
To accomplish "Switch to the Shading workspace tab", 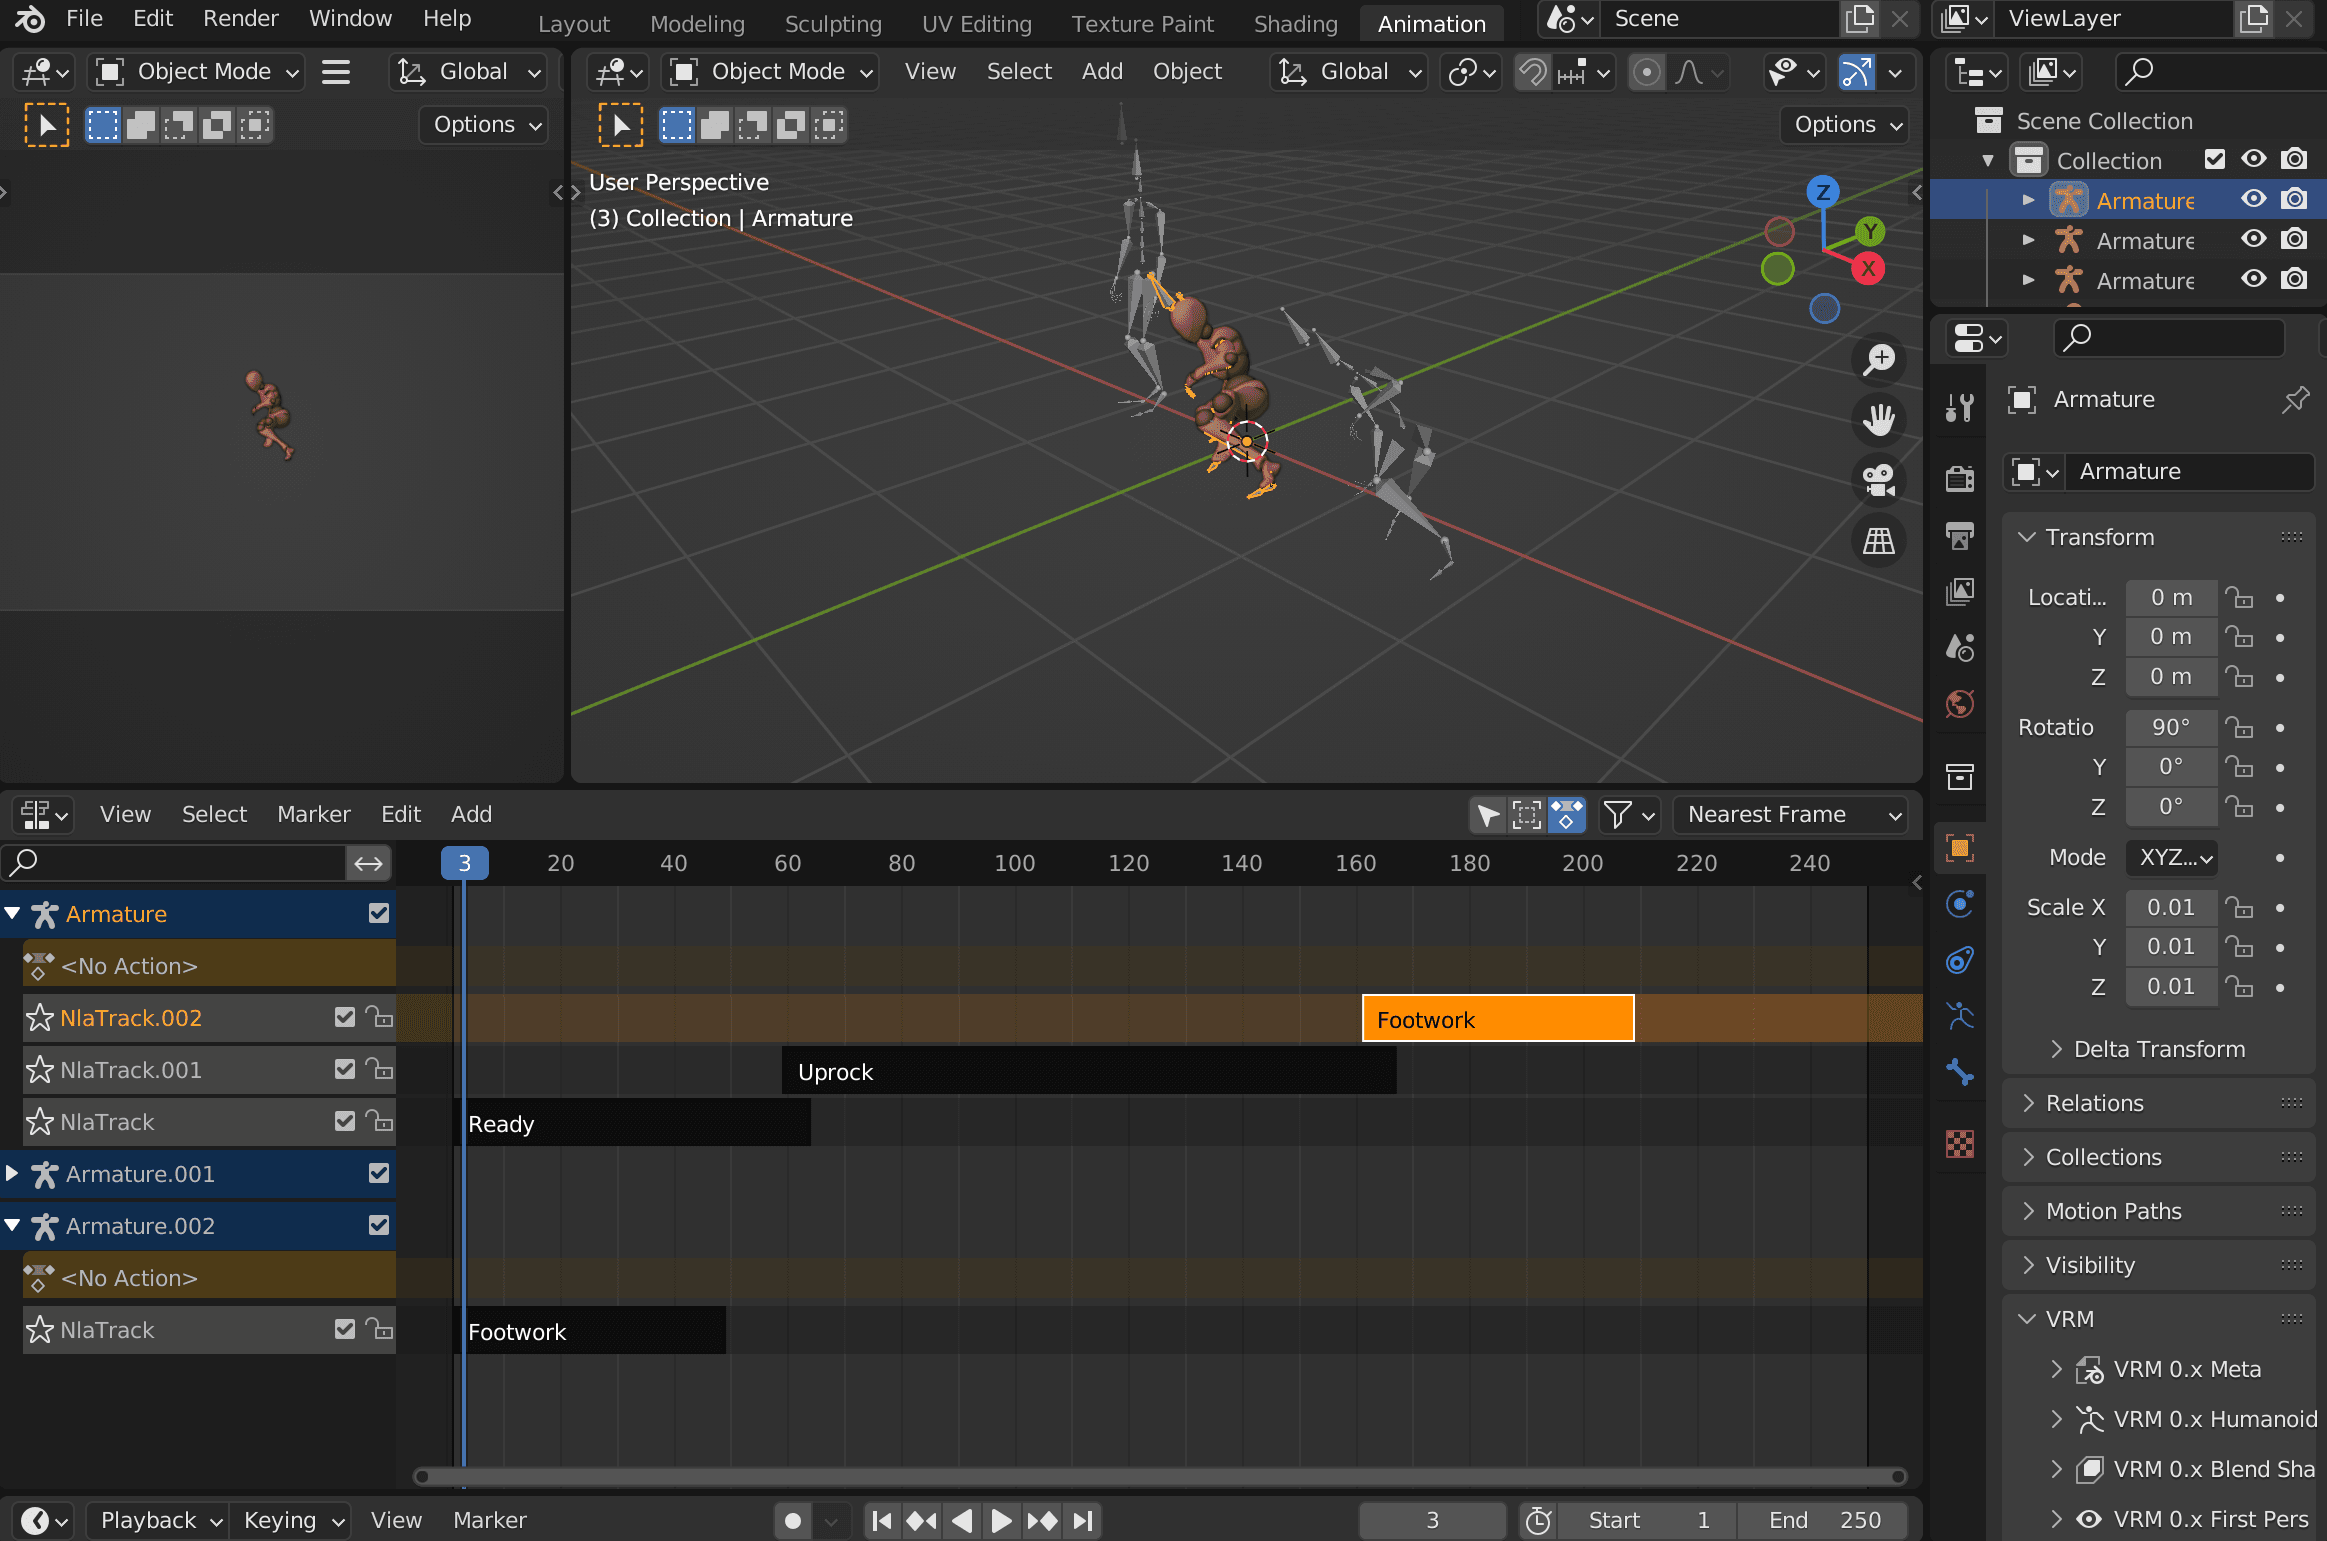I will [1295, 23].
